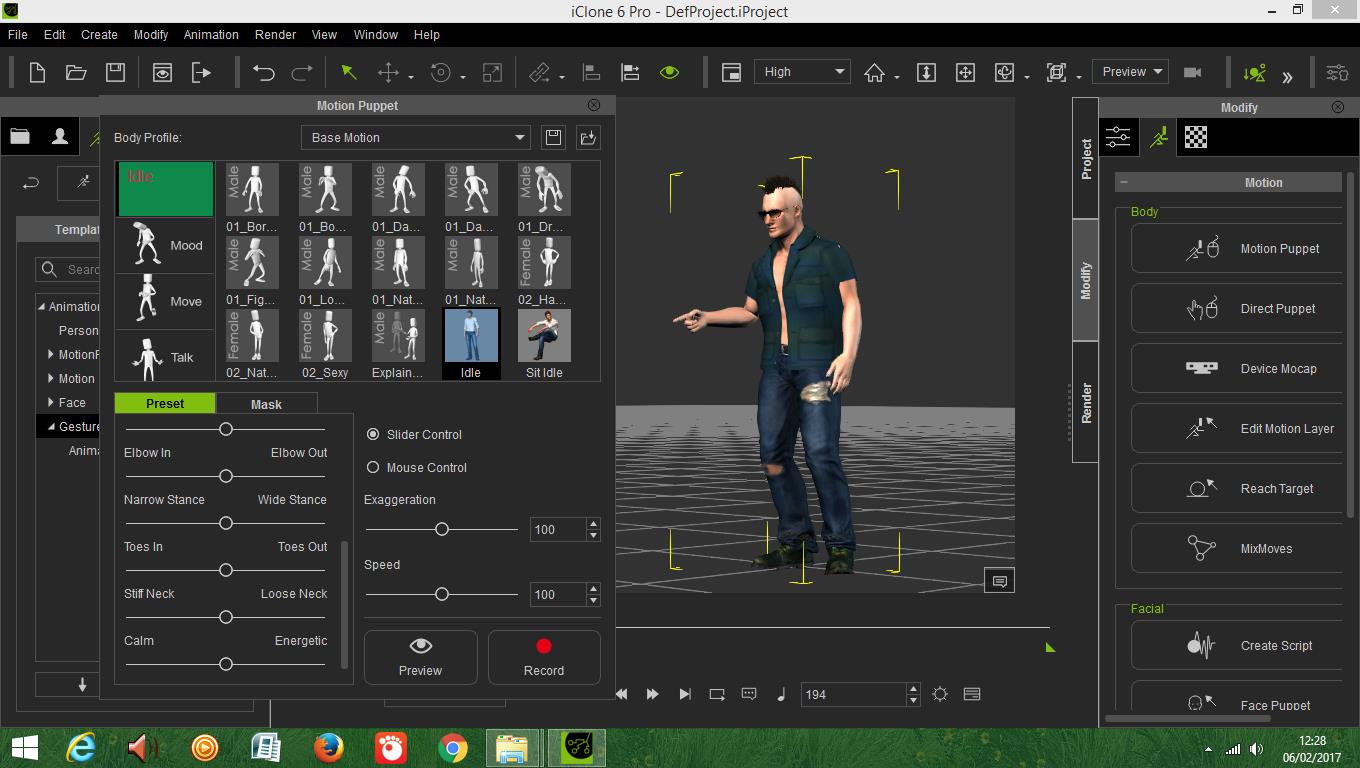Expand the Face tree node
Screen dimensions: 1360x768
[51, 402]
